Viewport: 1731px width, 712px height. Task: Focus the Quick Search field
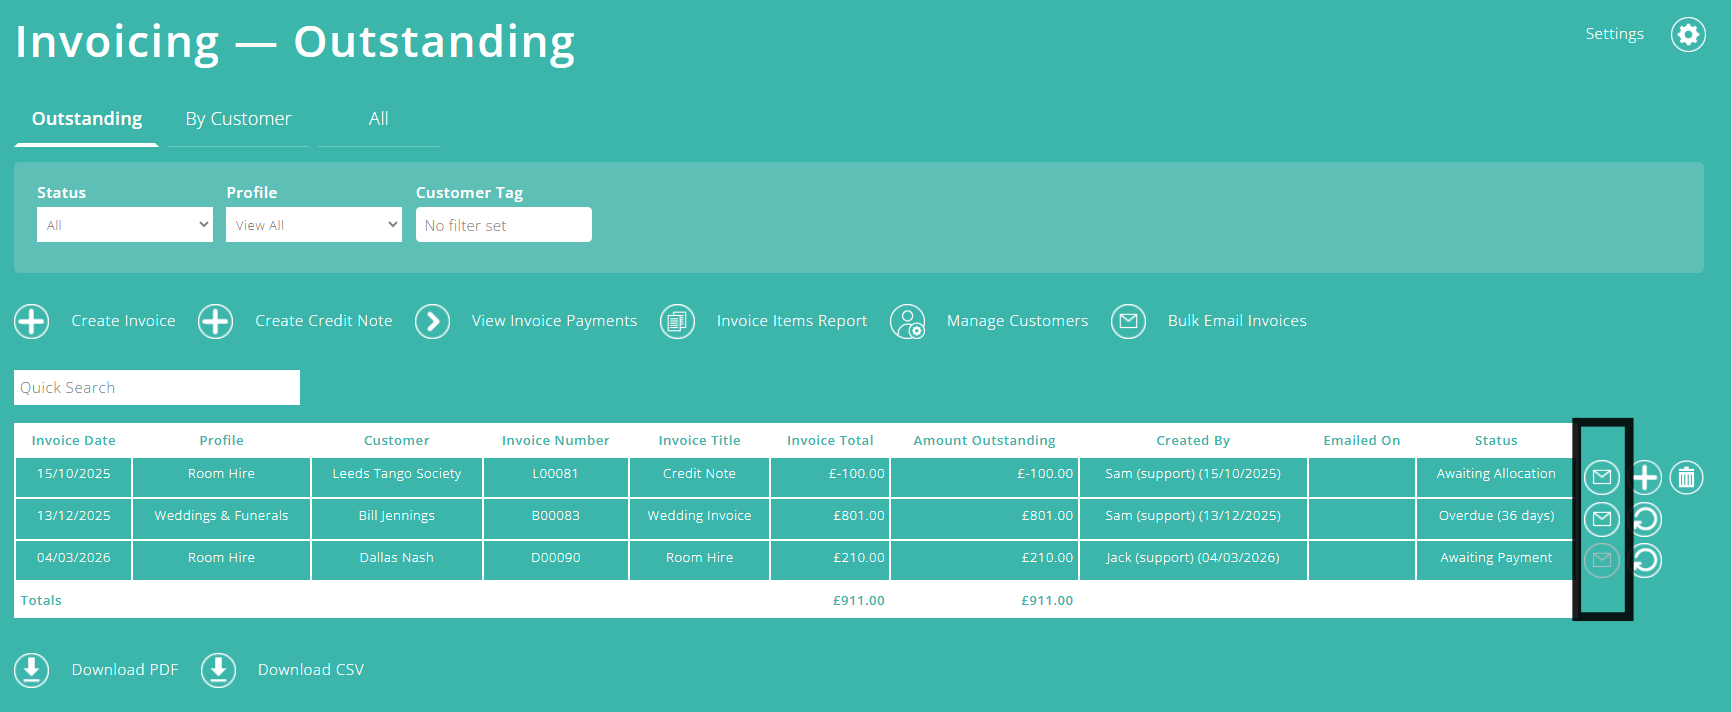point(157,388)
